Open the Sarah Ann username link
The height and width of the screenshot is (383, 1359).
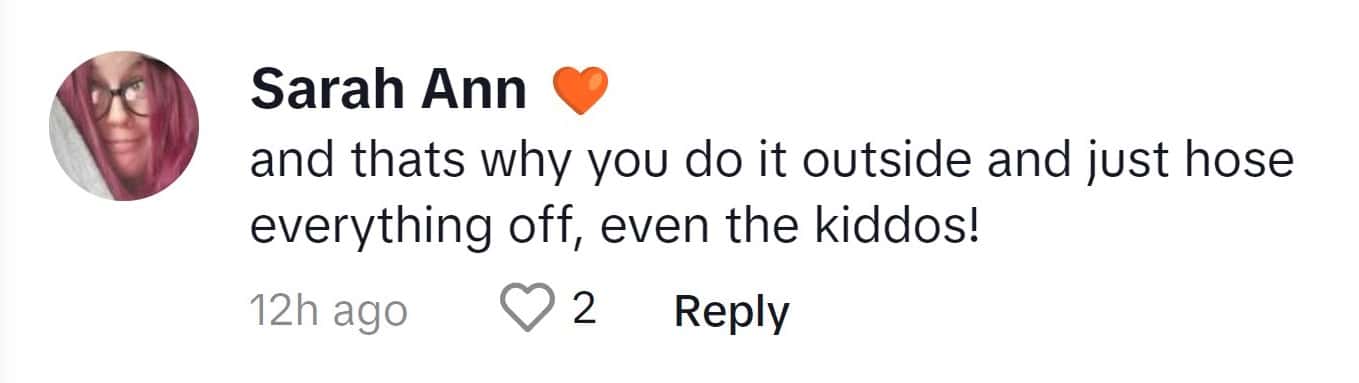tap(388, 90)
